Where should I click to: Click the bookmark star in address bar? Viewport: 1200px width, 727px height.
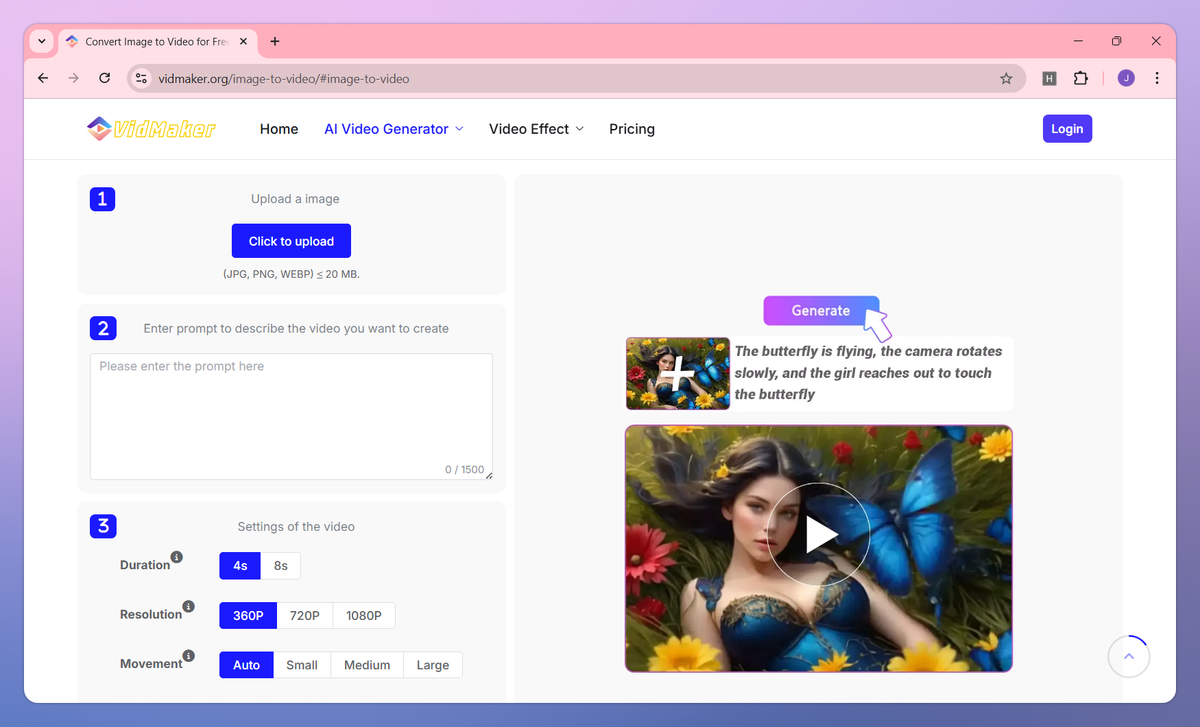coord(1006,77)
